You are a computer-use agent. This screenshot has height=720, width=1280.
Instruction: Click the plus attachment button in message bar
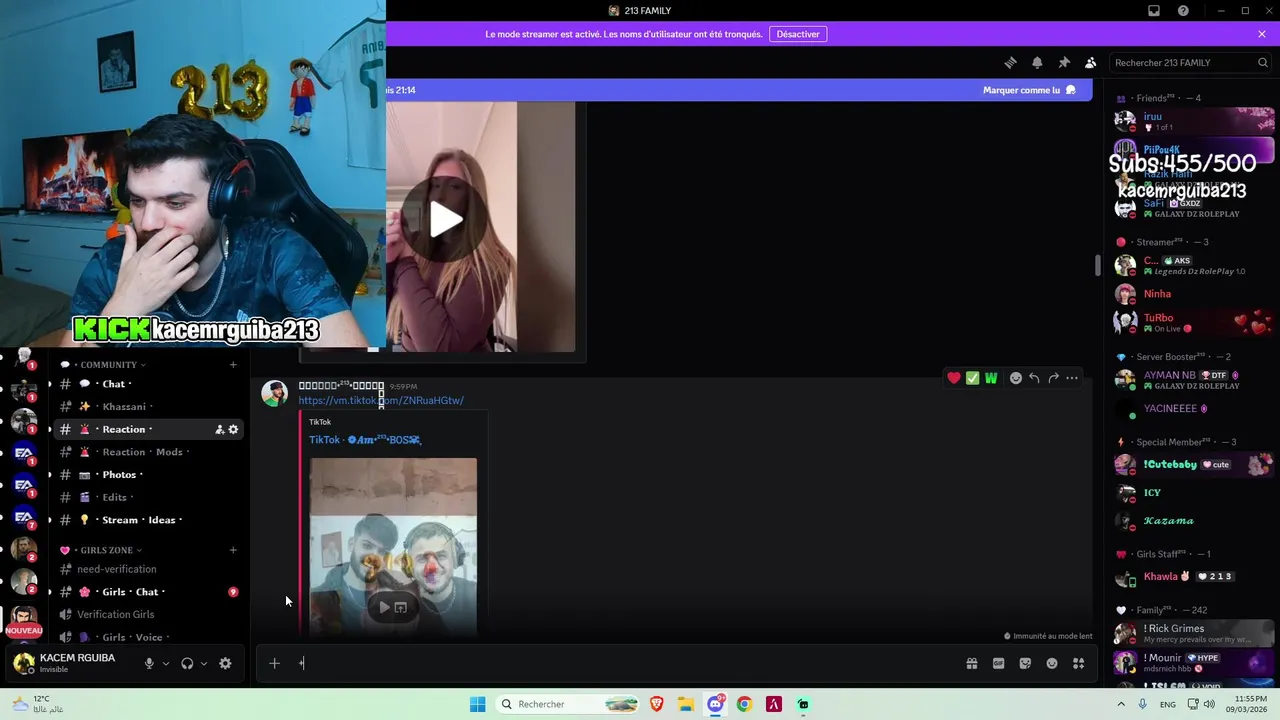pyautogui.click(x=274, y=663)
